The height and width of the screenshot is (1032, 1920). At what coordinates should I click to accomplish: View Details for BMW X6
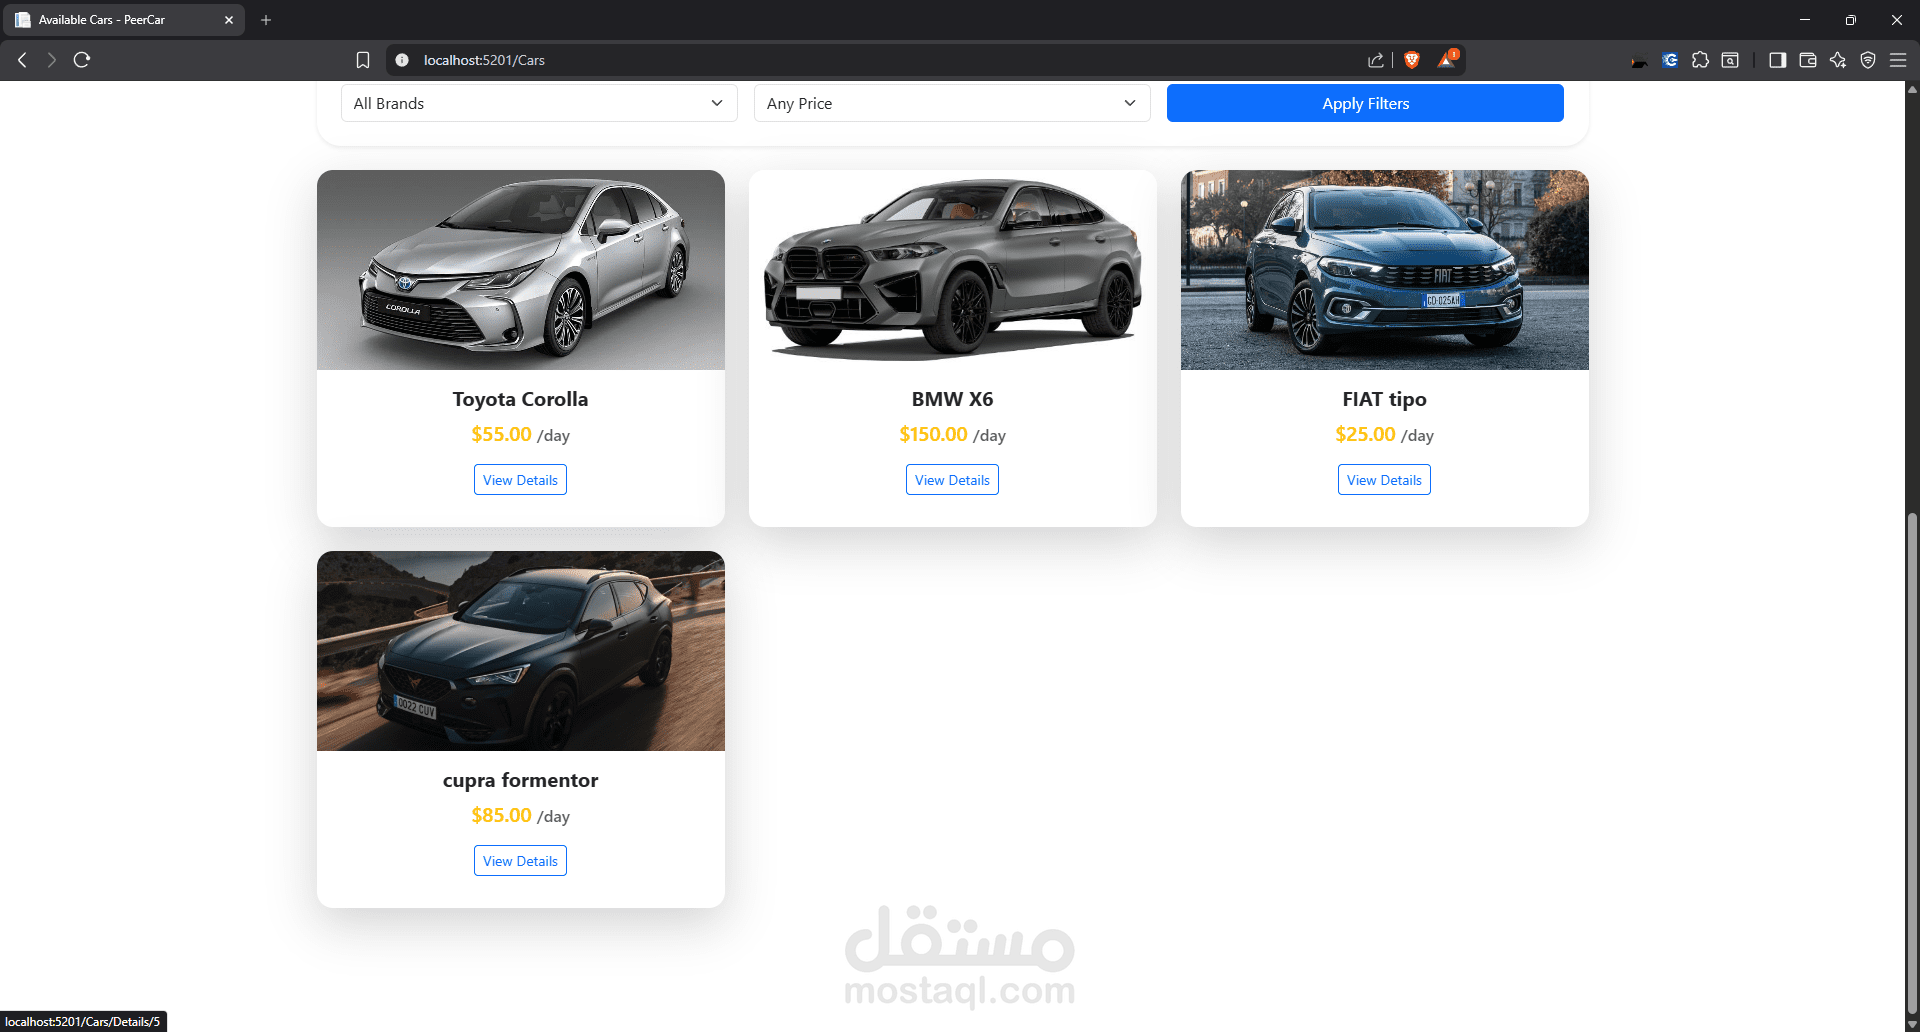(x=952, y=480)
